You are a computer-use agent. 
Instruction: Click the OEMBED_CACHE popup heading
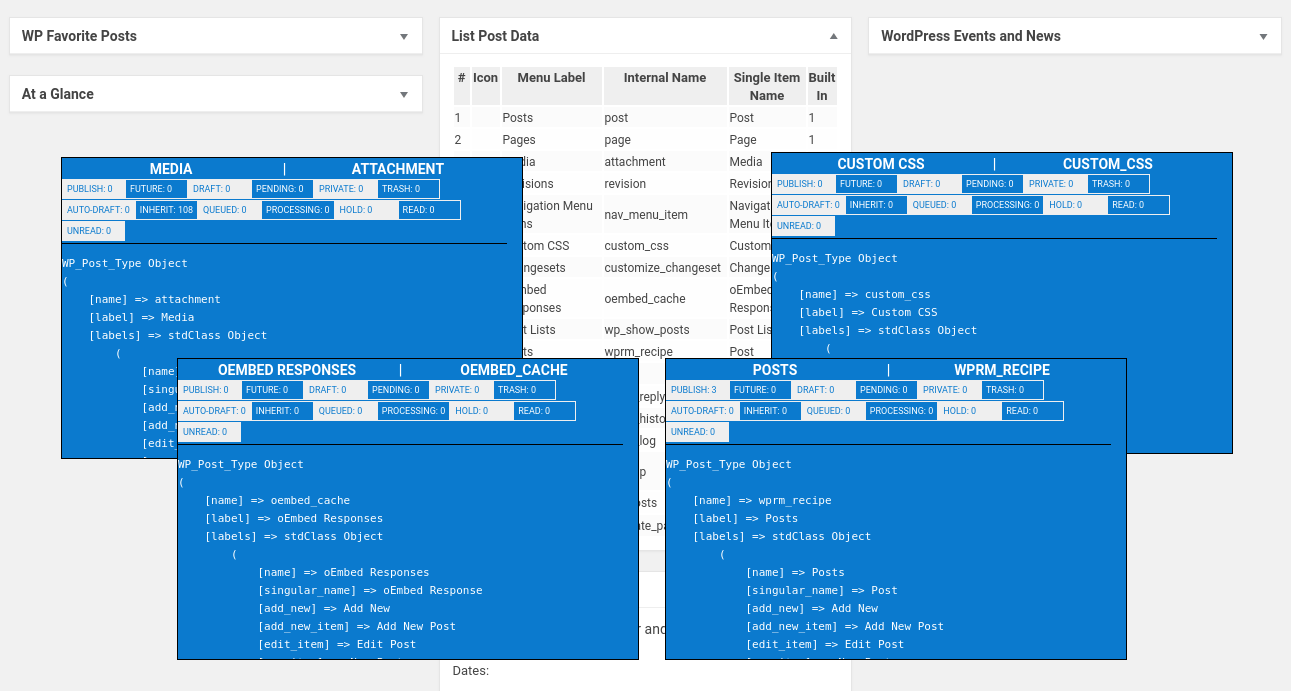click(x=514, y=370)
